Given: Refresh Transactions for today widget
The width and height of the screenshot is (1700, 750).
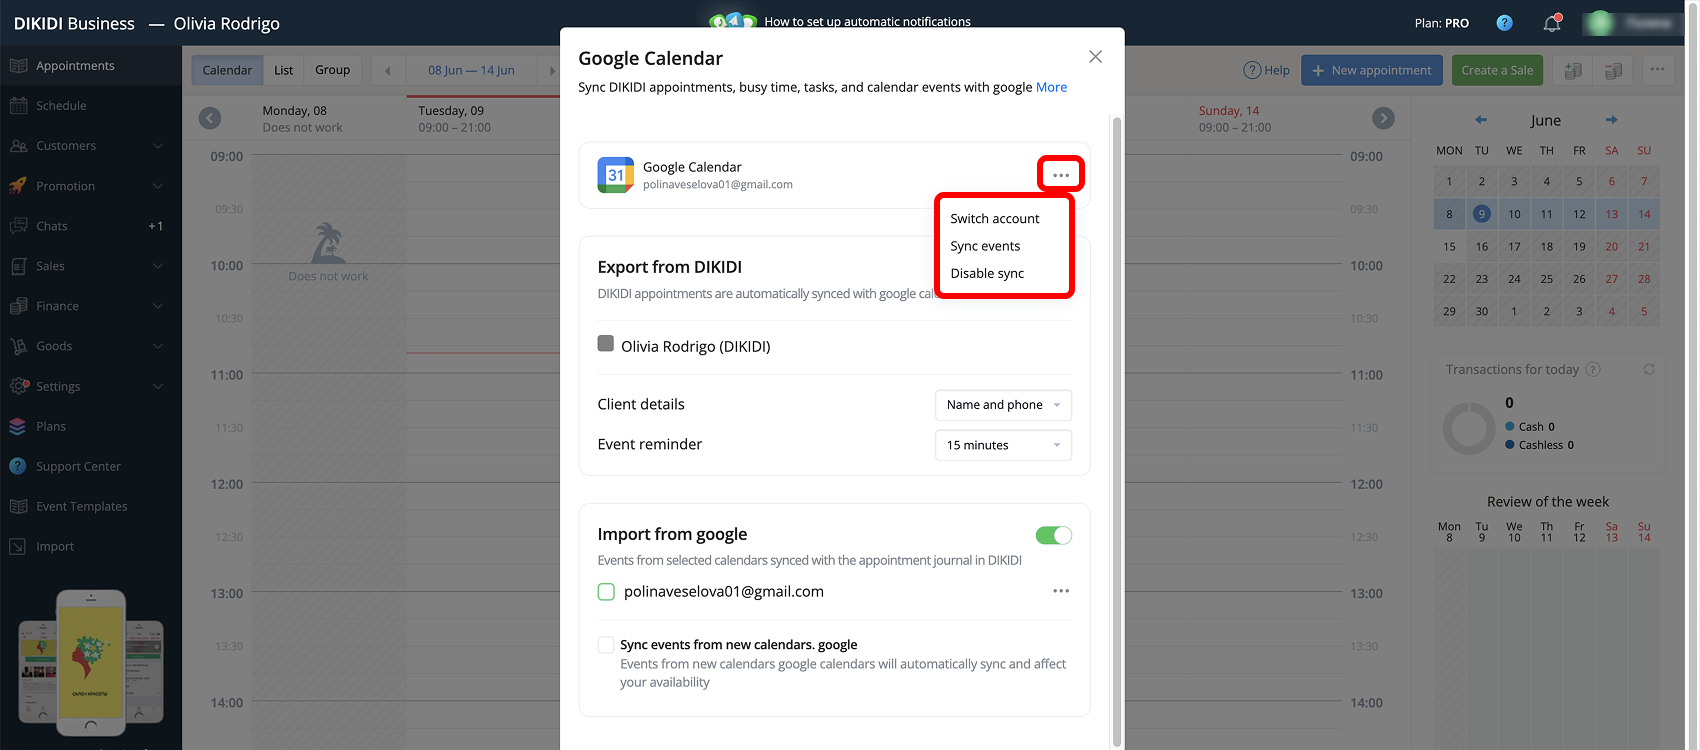Looking at the screenshot, I should point(1649,369).
